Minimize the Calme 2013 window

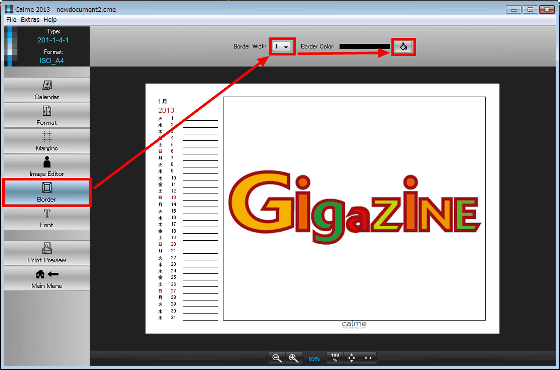pos(514,10)
